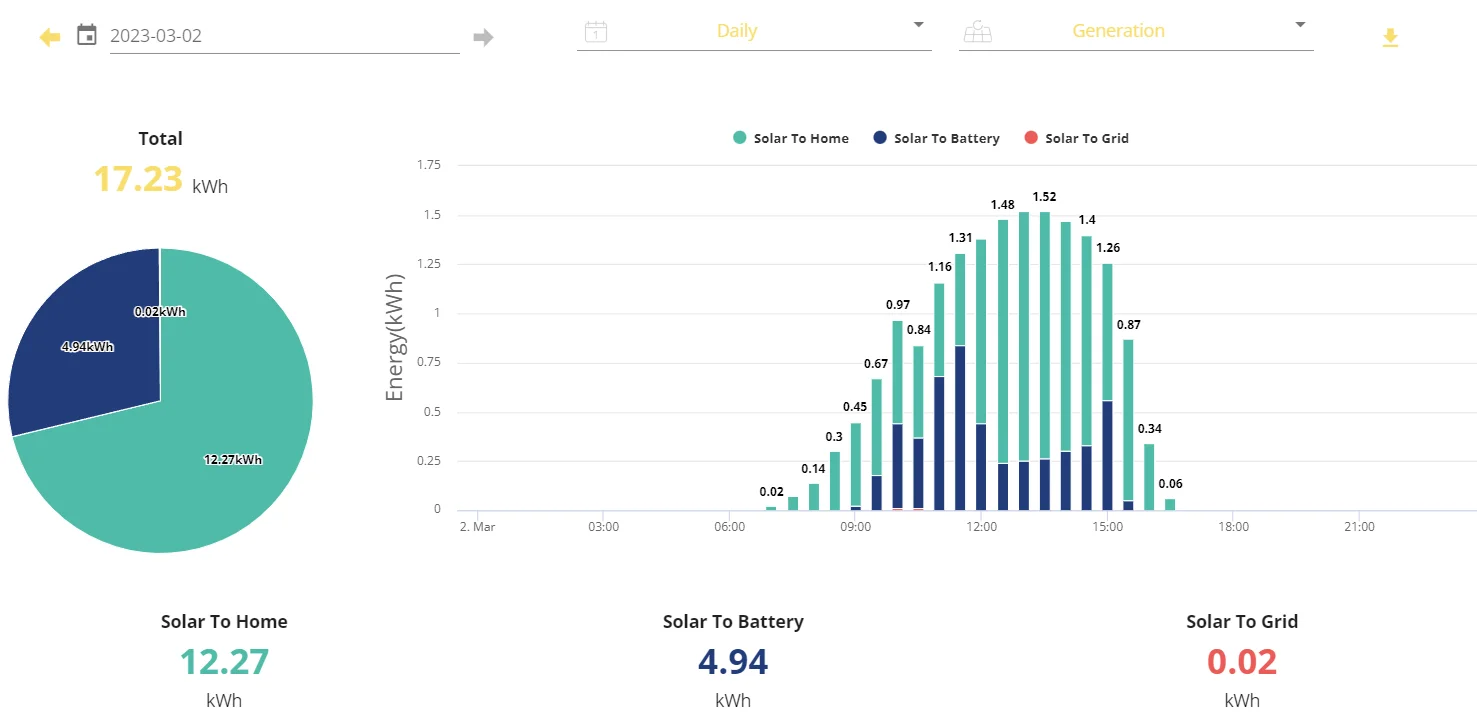Click the download data icon
Screen dimensions: 1477x716
[1390, 38]
